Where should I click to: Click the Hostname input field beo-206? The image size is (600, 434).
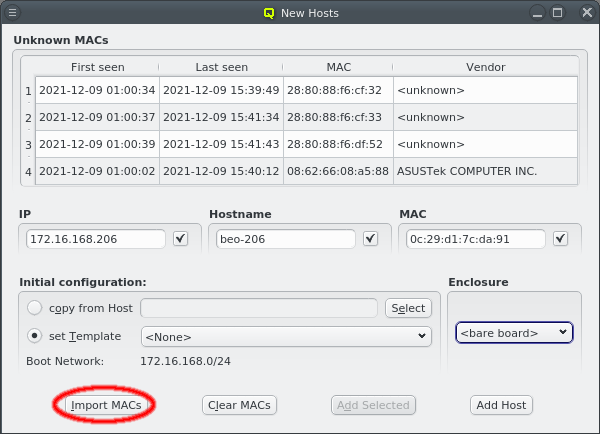tap(286, 239)
